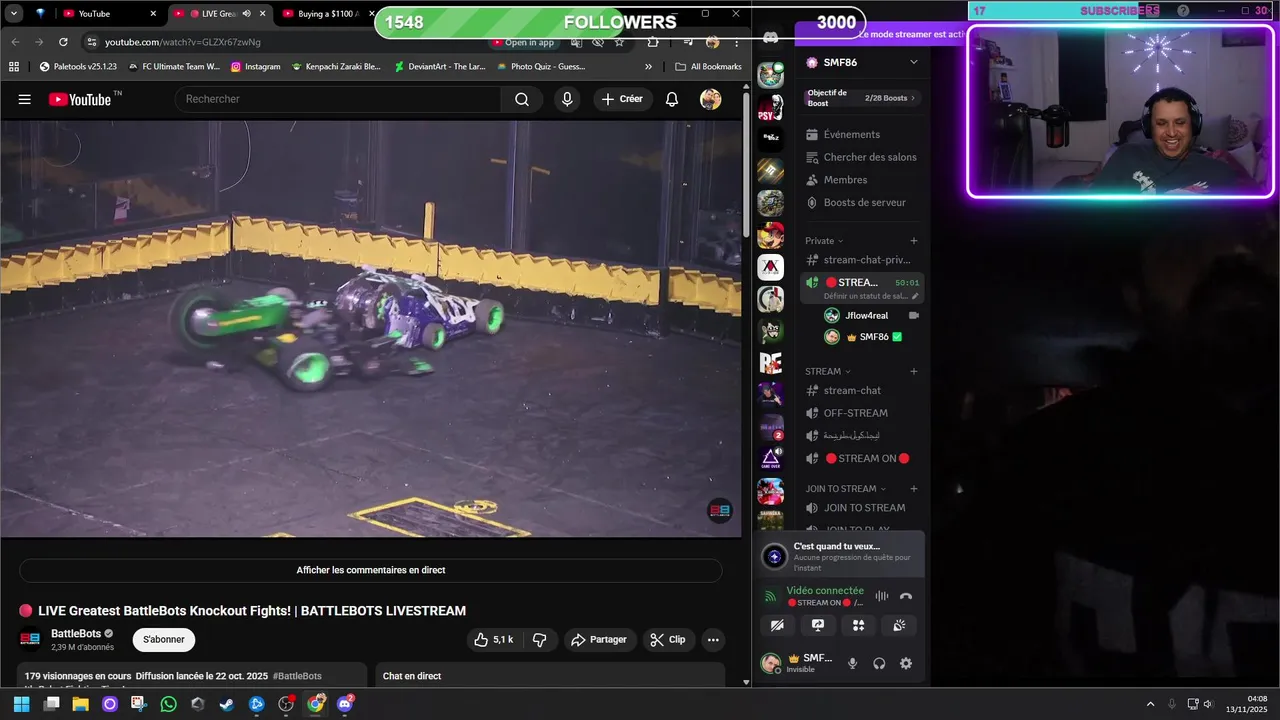Image resolution: width=1280 pixels, height=720 pixels.
Task: Select Jflow4real in voice channel
Action: tap(866, 315)
